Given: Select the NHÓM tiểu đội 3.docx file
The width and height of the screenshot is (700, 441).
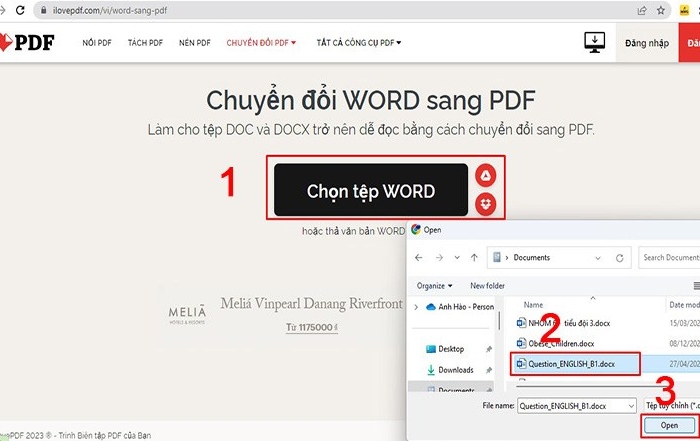Looking at the screenshot, I should [563, 323].
